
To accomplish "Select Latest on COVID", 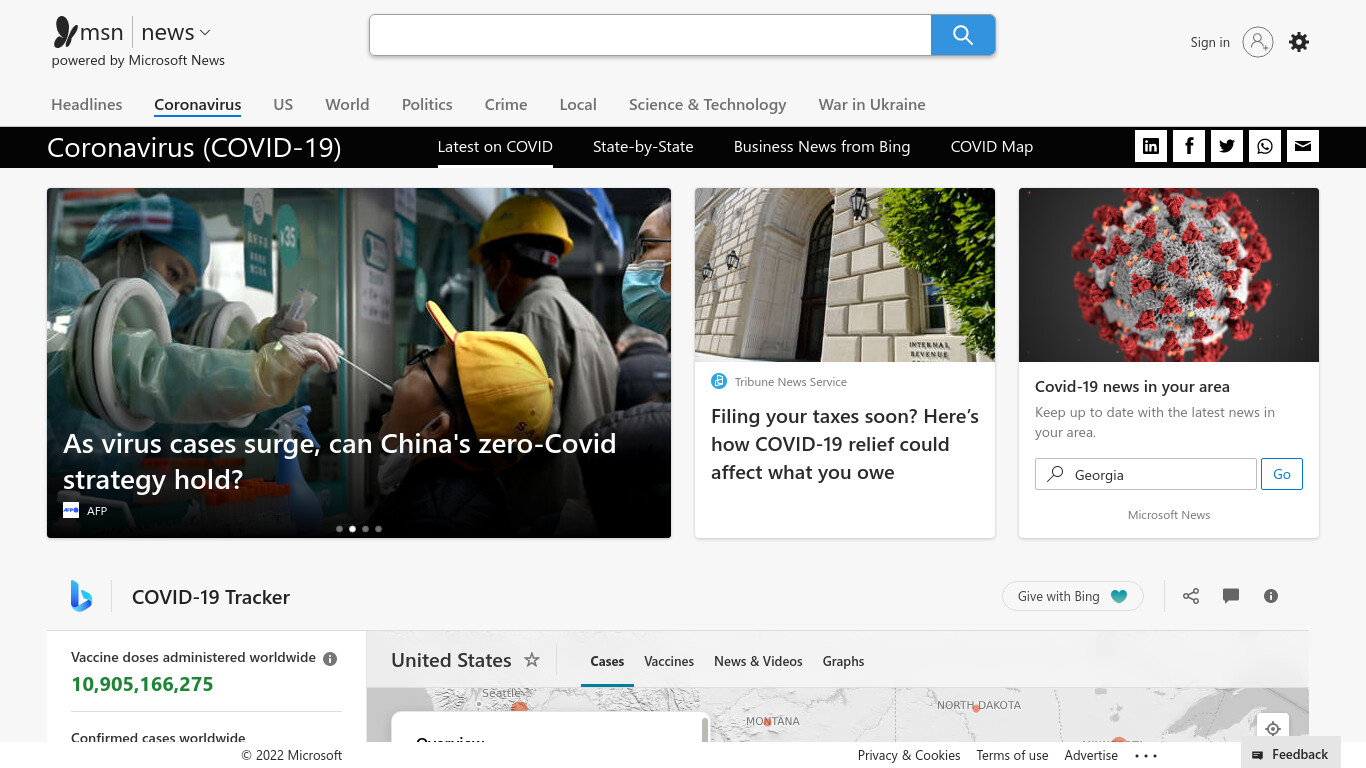I will coord(495,147).
